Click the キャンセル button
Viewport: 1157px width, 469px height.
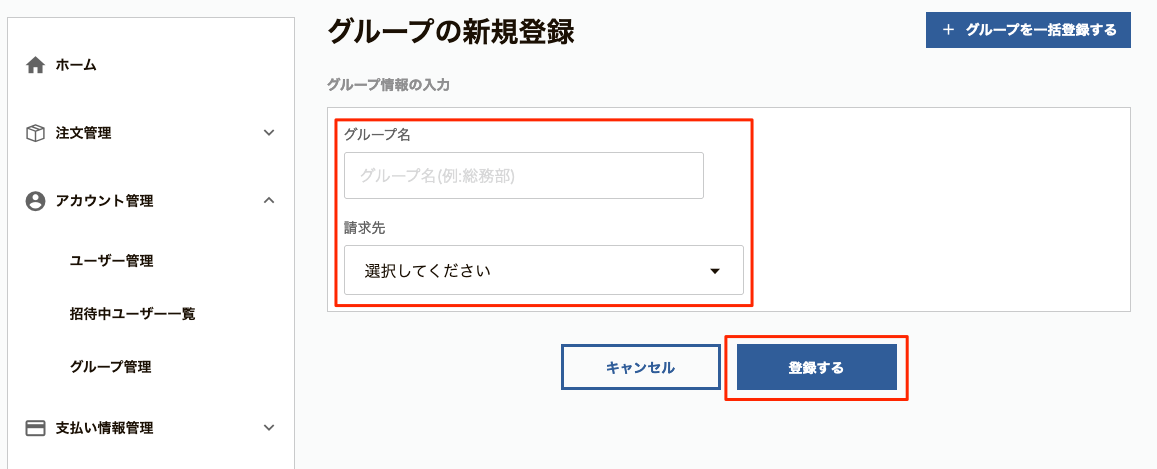(640, 367)
